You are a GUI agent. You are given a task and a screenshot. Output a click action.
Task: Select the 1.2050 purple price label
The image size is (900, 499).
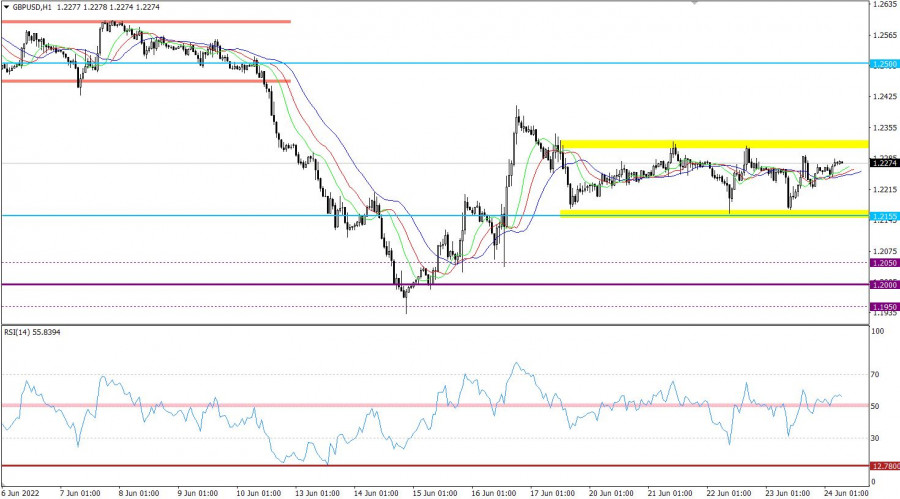884,263
